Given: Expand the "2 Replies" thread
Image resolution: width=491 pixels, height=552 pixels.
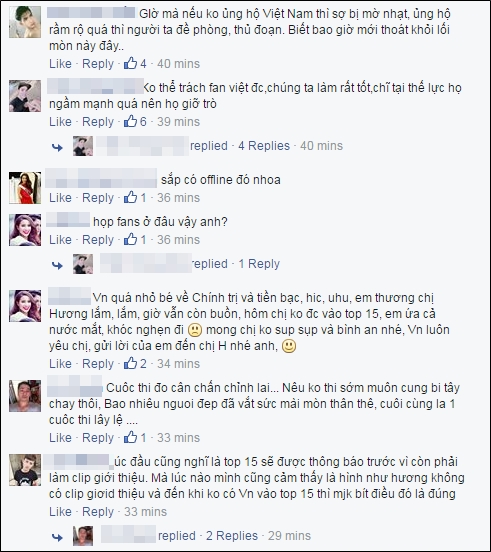Looking at the screenshot, I should (x=232, y=535).
